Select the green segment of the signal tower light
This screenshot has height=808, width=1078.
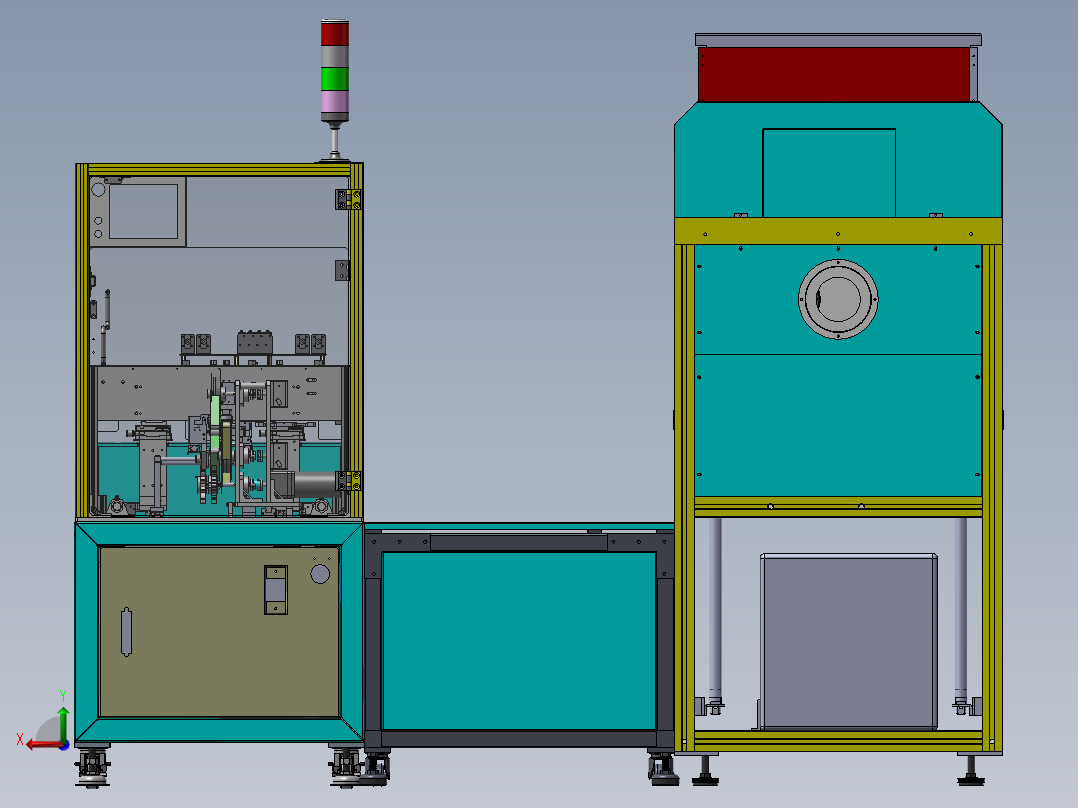click(x=335, y=78)
